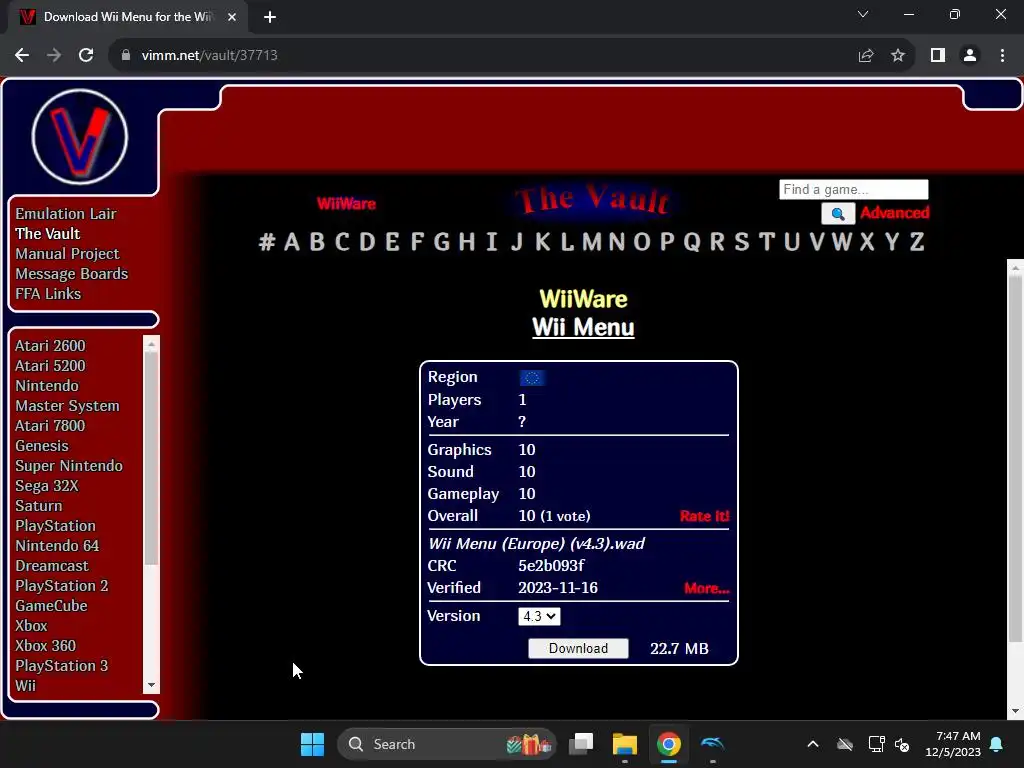Open the browser side panel
The width and height of the screenshot is (1024, 768).
coord(938,56)
